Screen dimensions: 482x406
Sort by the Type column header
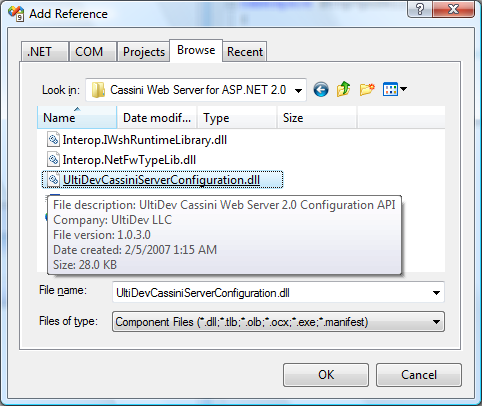coord(237,118)
